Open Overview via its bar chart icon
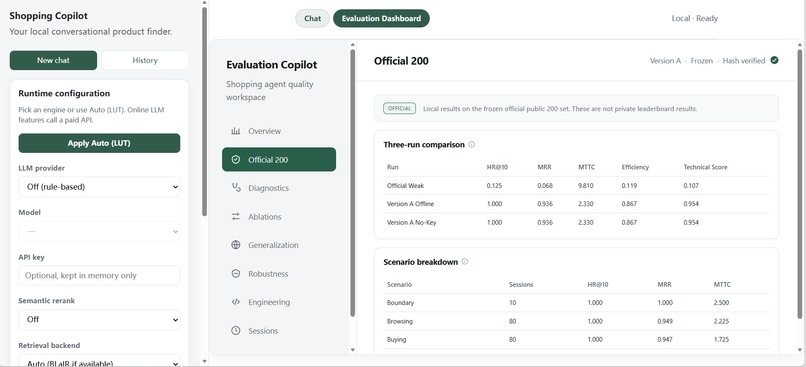This screenshot has width=806, height=367. click(235, 131)
